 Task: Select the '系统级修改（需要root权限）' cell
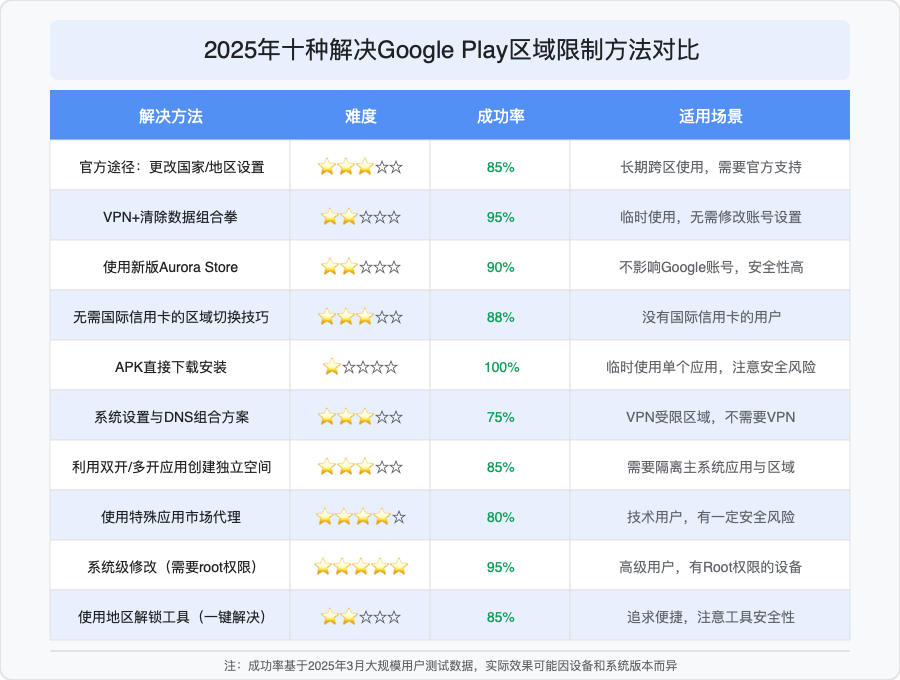pyautogui.click(x=172, y=567)
